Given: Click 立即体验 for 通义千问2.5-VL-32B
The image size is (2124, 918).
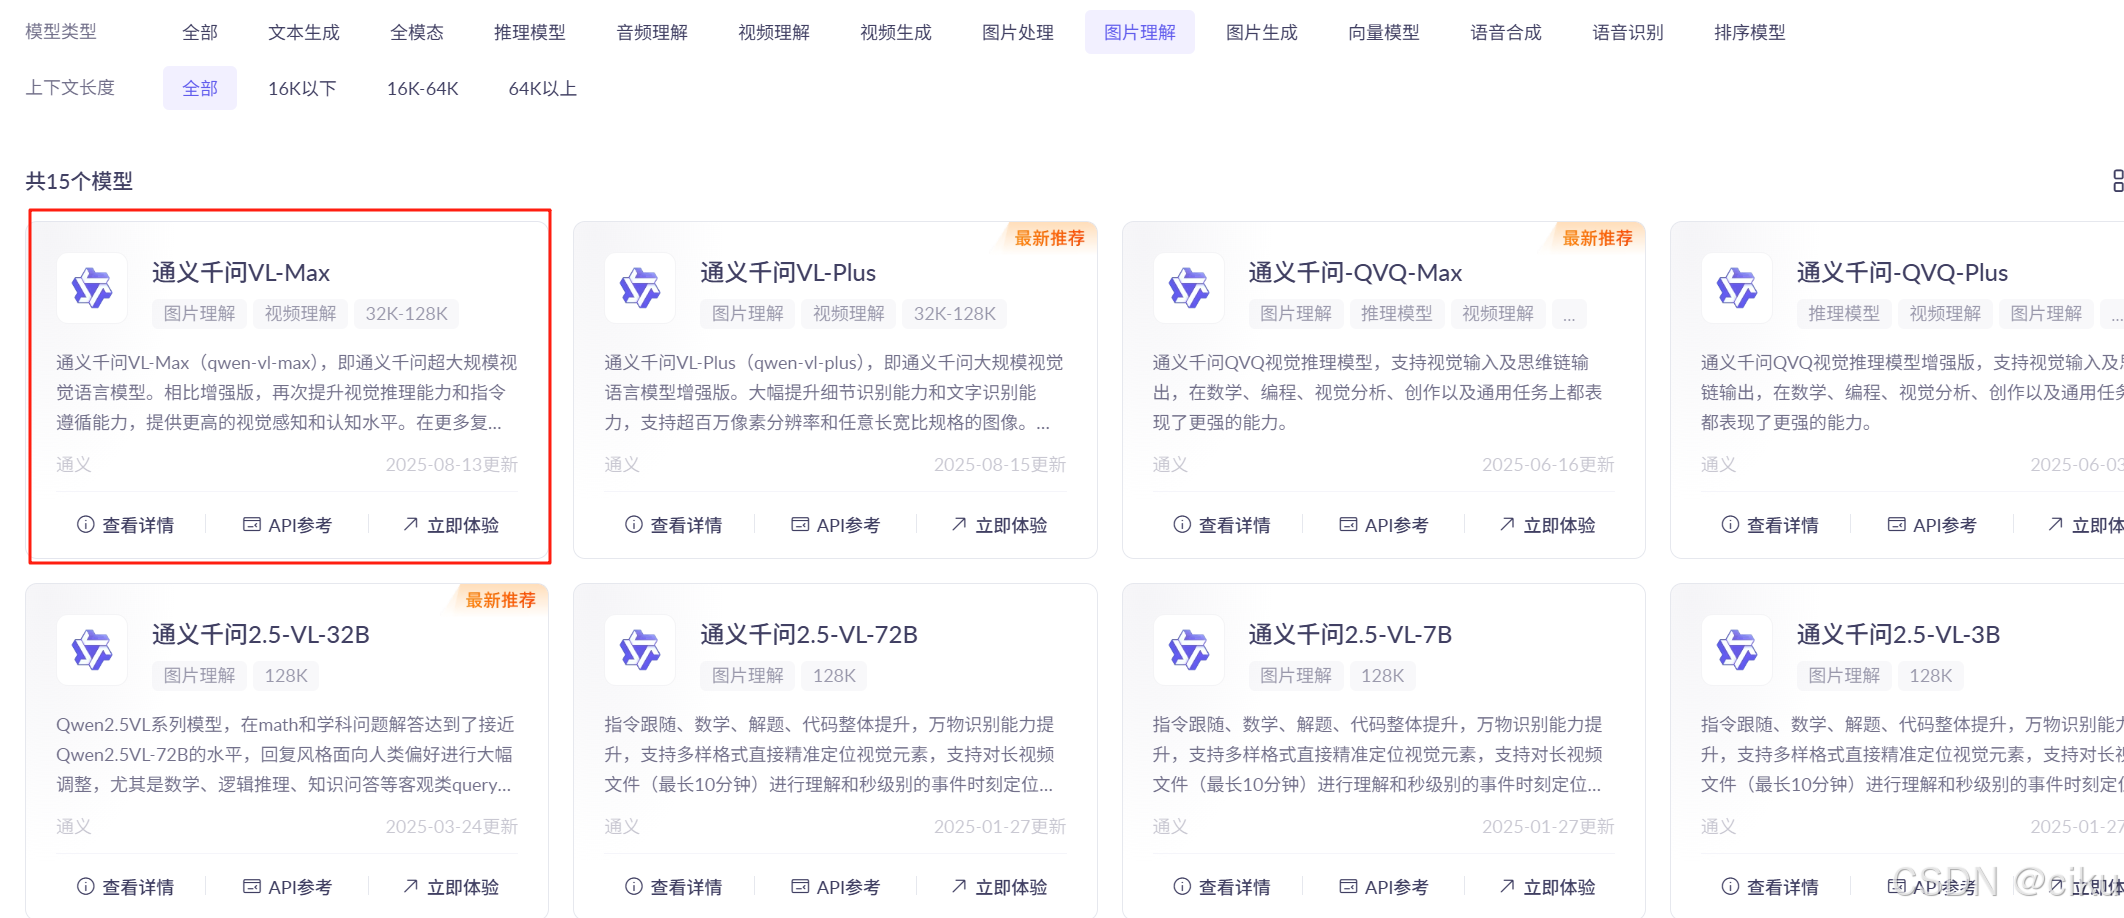Looking at the screenshot, I should (x=451, y=887).
